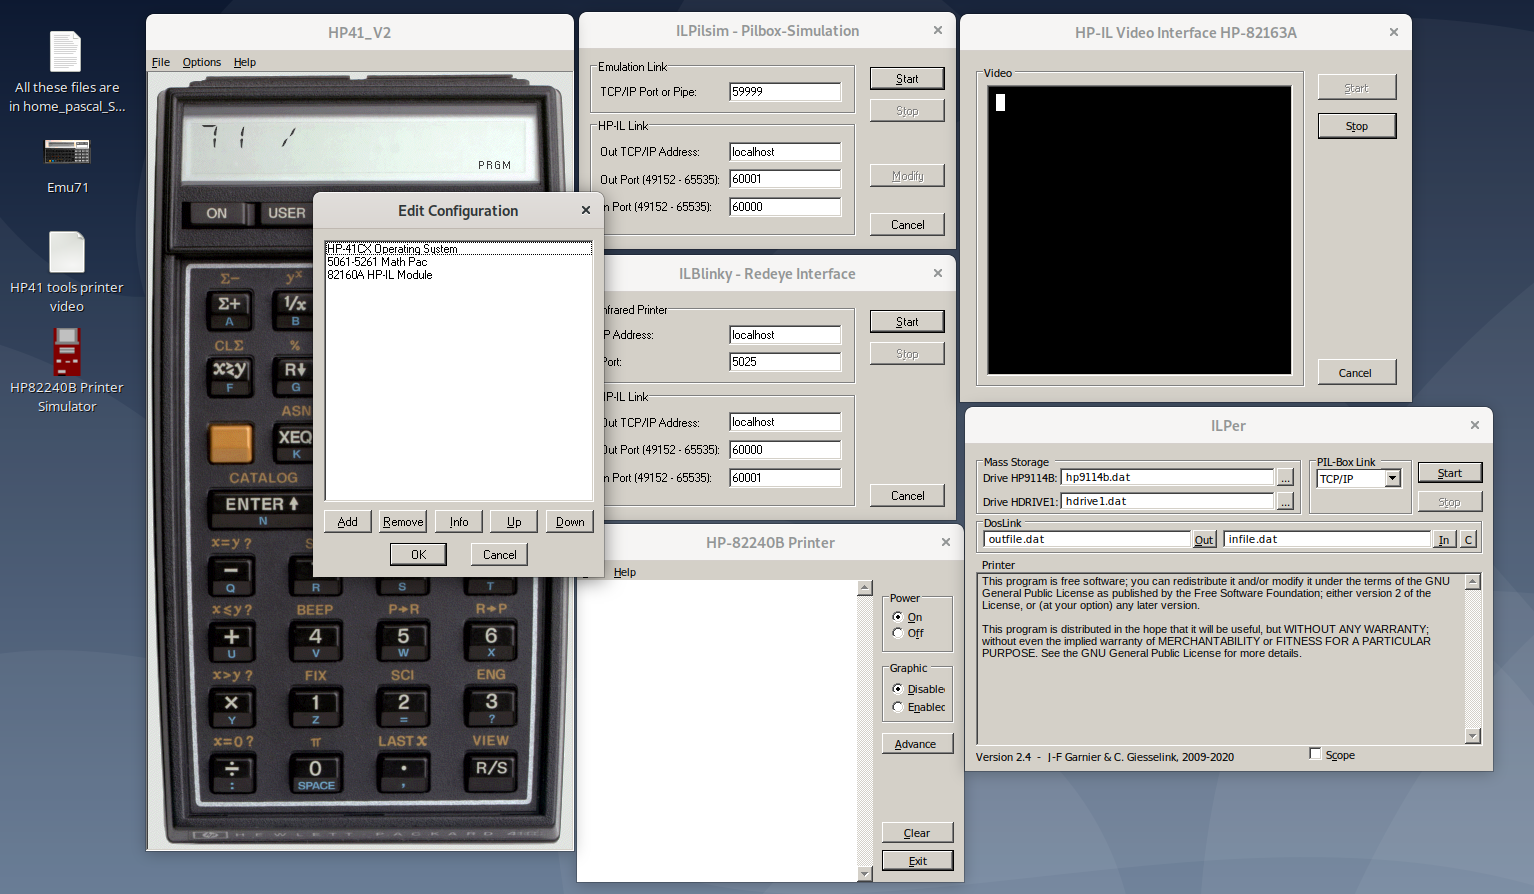Click the TCP/IP Port or Pipe field
Image resolution: width=1534 pixels, height=894 pixels.
click(x=785, y=92)
